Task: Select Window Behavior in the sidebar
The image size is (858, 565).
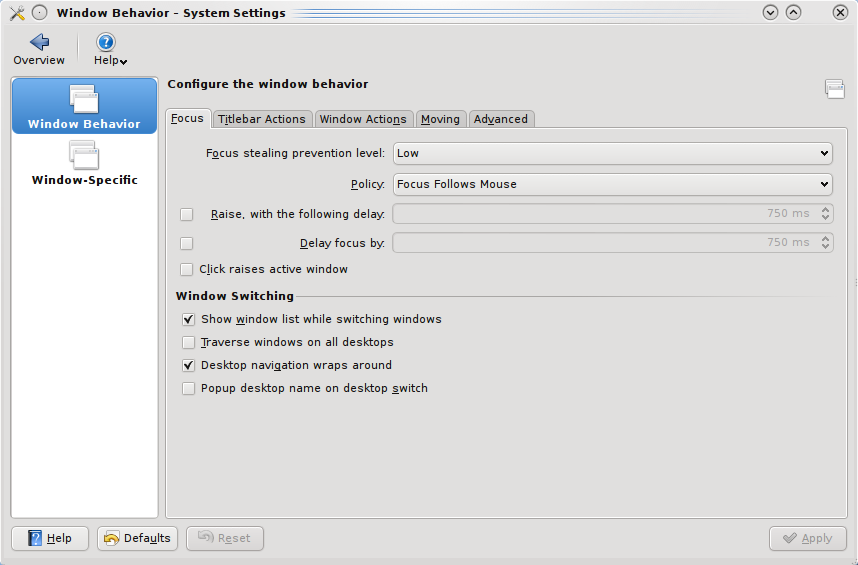Action: click(84, 106)
